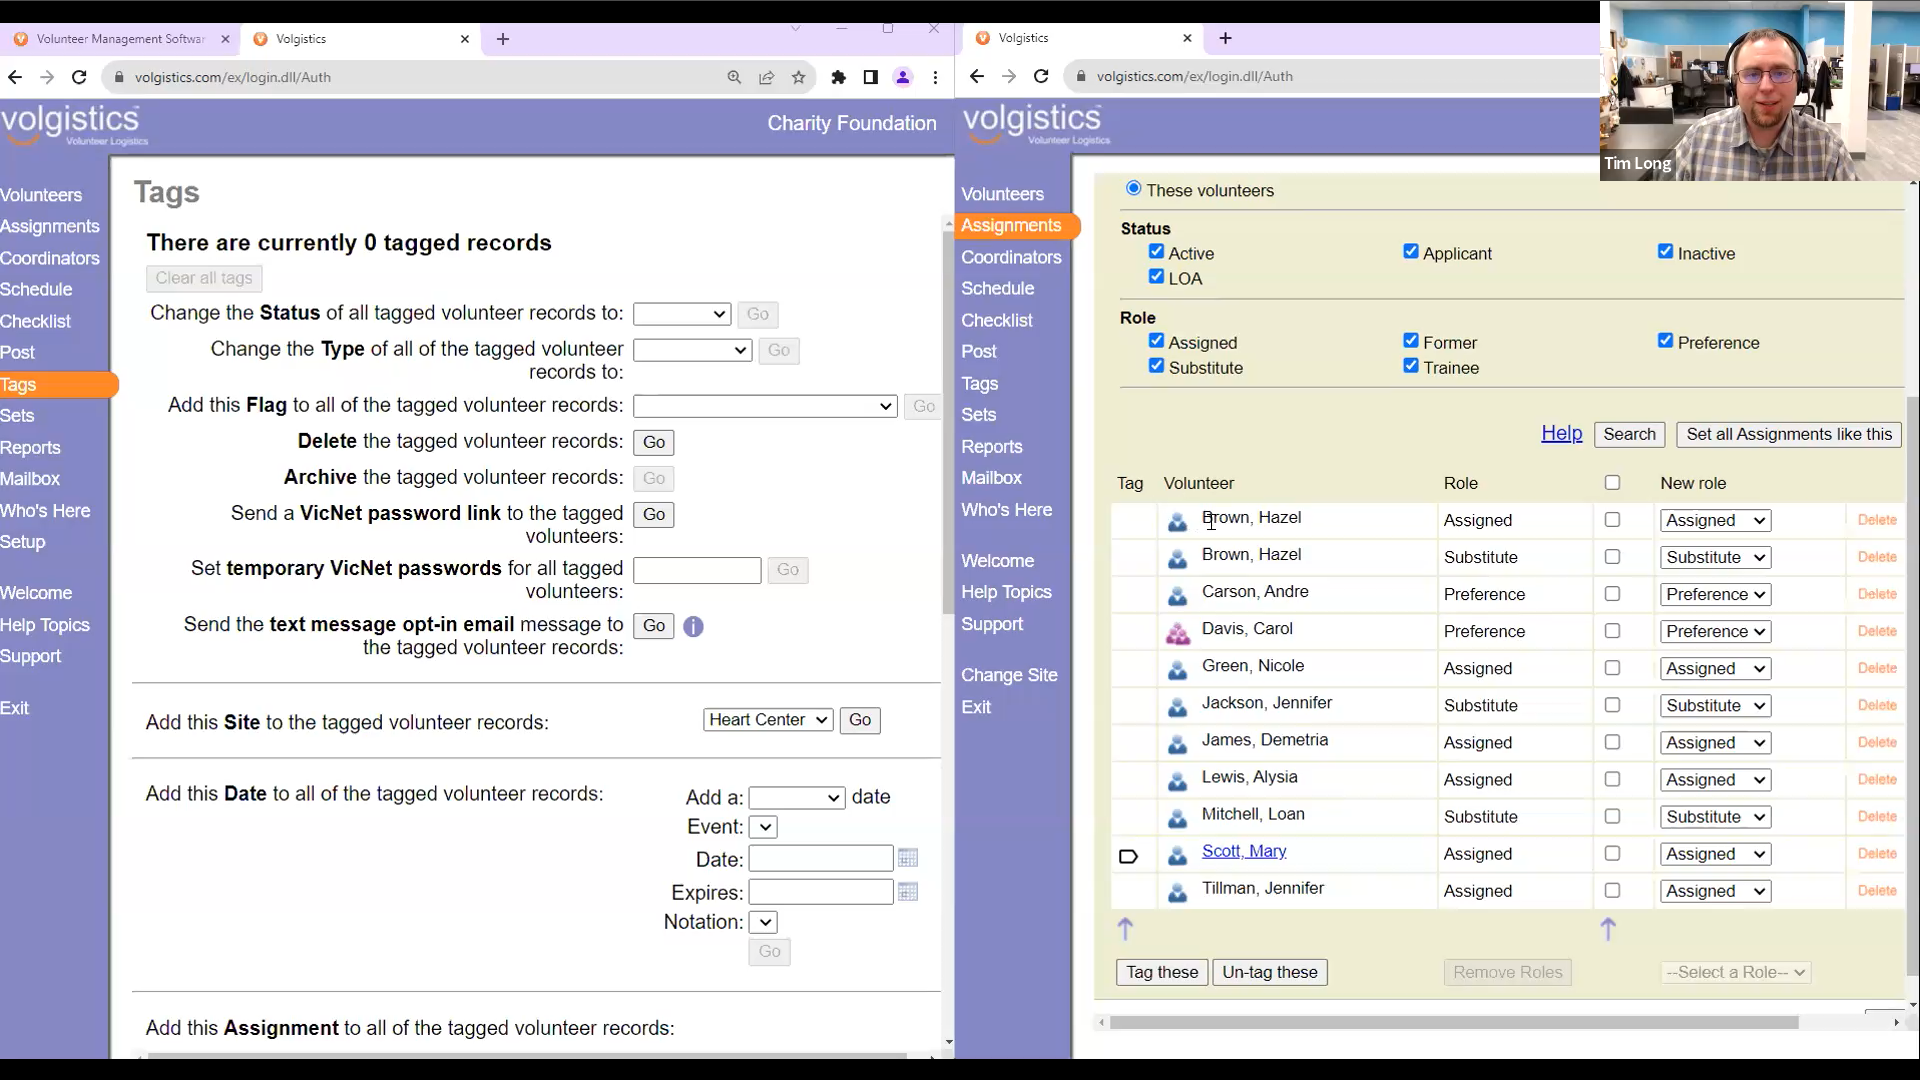Toggle the Trainee role checkbox
Screen dimensions: 1920x1080
pyautogui.click(x=1410, y=366)
